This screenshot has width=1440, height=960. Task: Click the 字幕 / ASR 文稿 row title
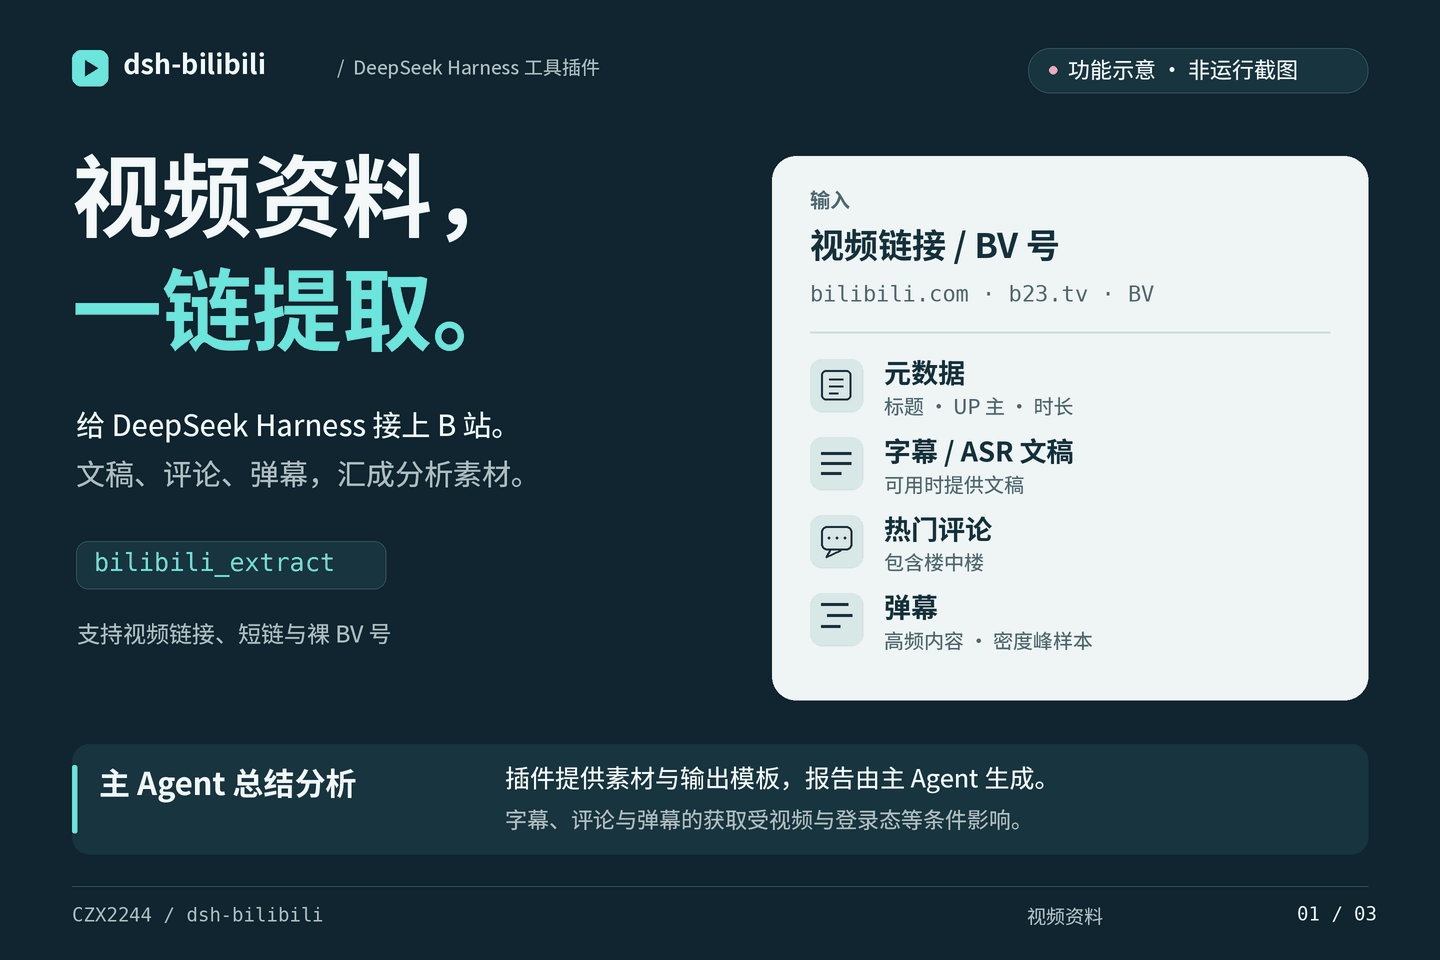(x=979, y=452)
